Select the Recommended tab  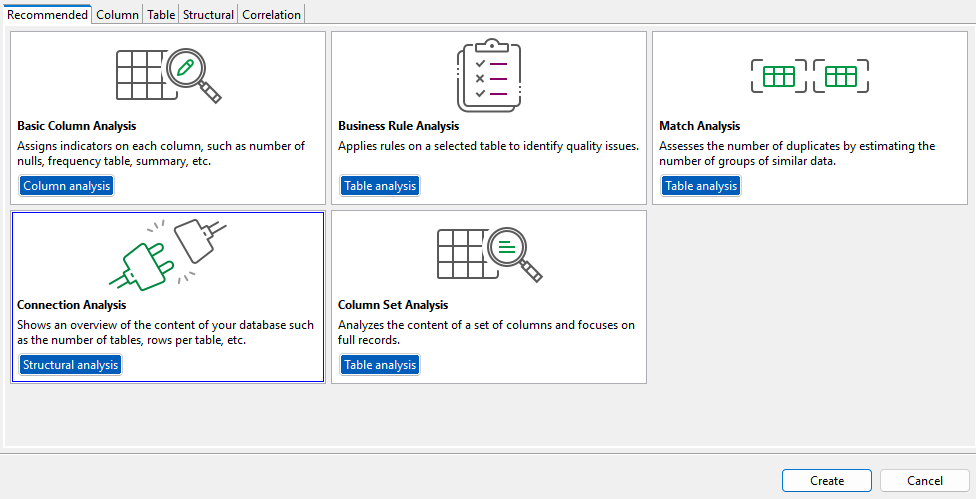[47, 15]
